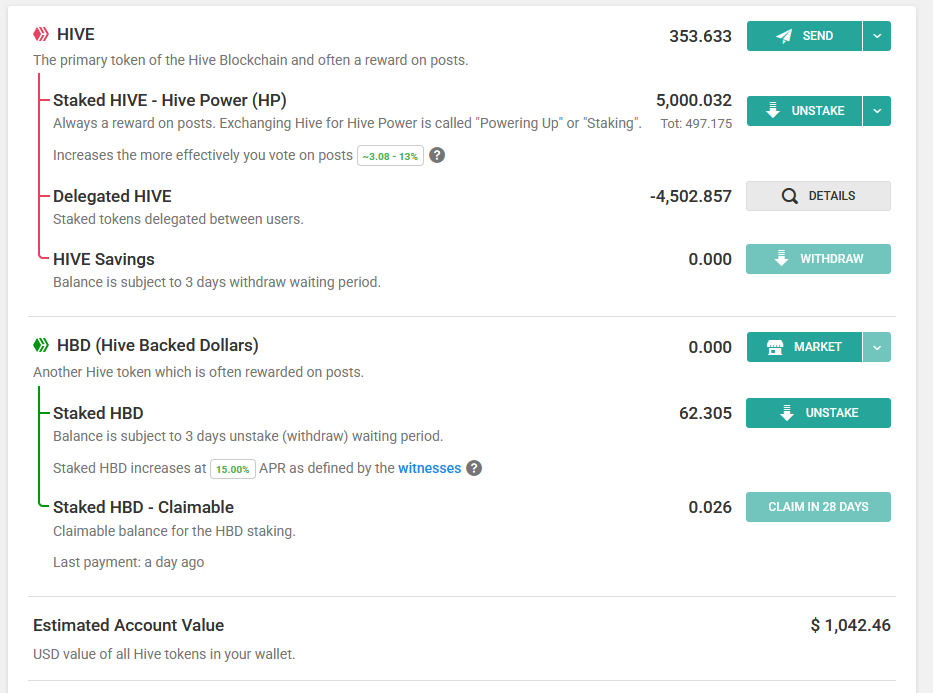Open the witnesses link
Screen dimensions: 933x693
430,468
